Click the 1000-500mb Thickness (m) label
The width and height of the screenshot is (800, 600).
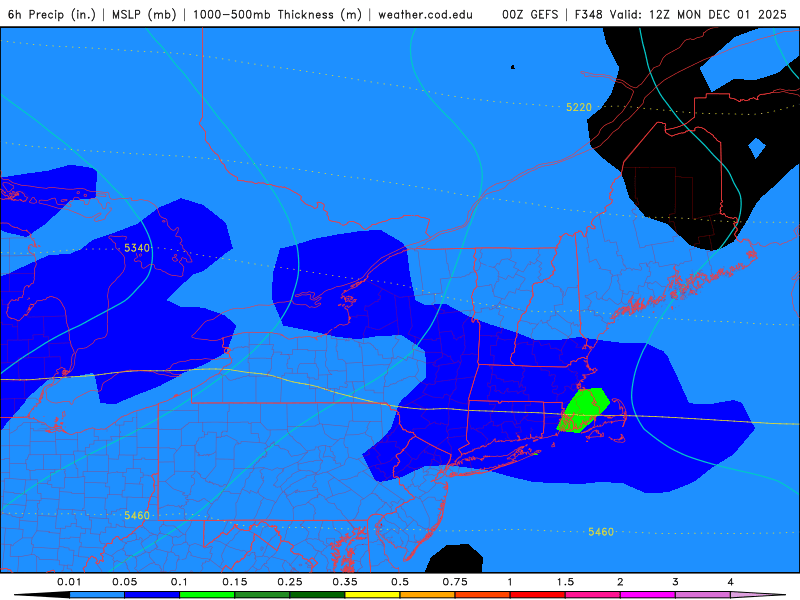[x=277, y=14]
